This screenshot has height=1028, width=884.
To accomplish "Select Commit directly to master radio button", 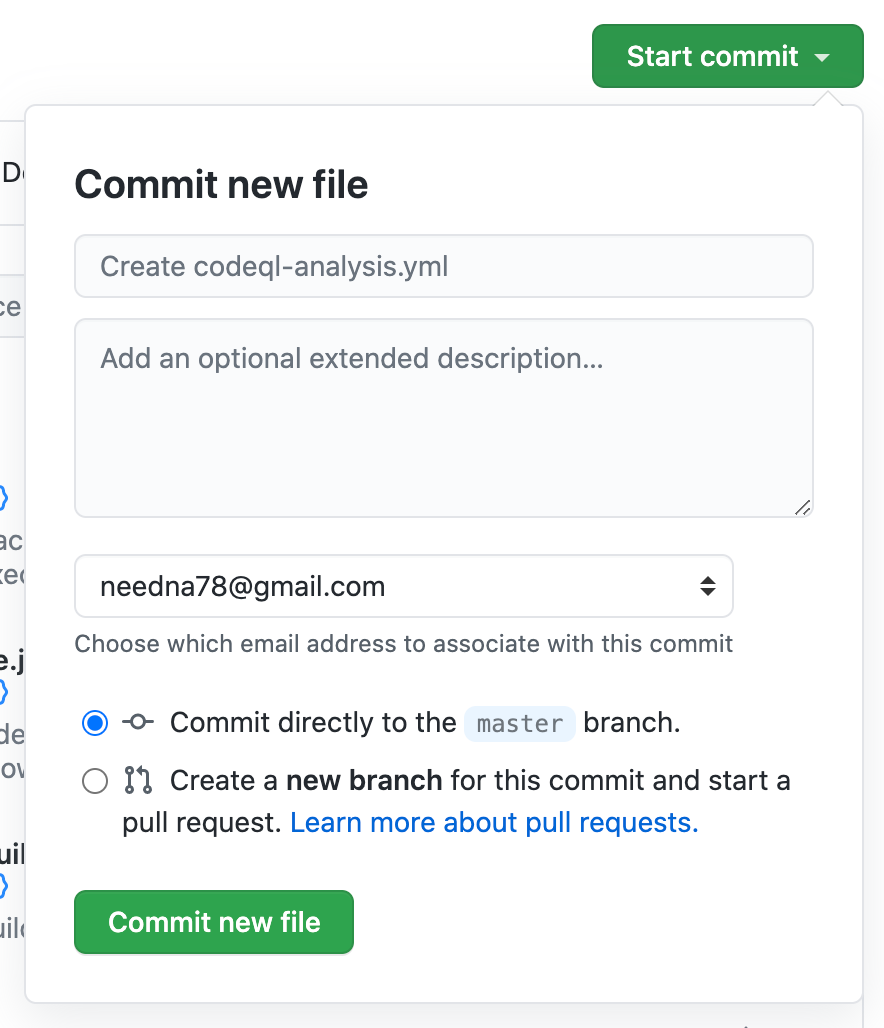I will 95,723.
